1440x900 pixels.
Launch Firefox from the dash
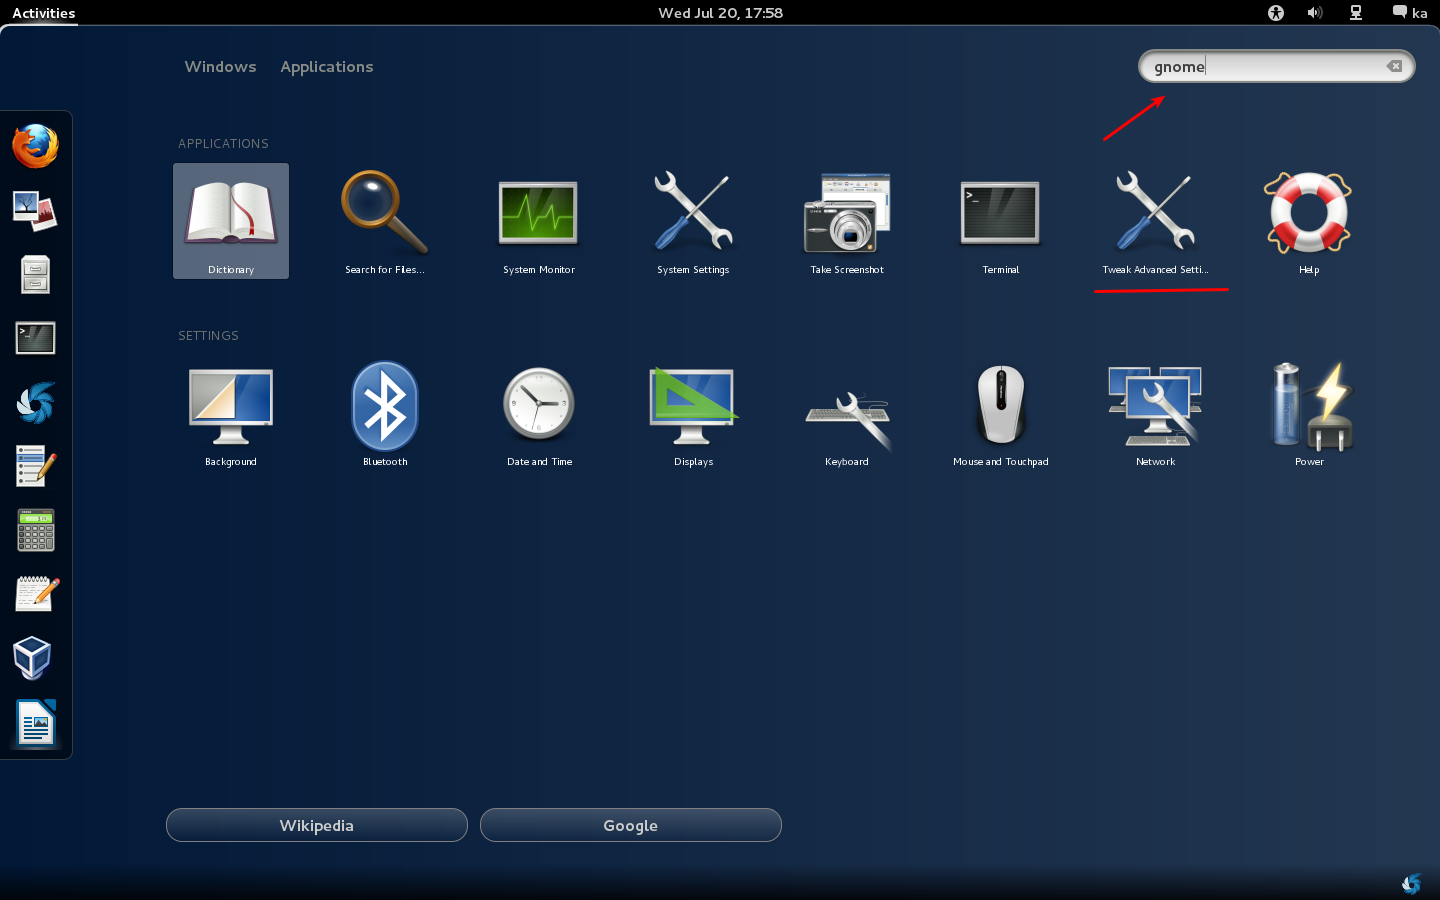pyautogui.click(x=35, y=146)
